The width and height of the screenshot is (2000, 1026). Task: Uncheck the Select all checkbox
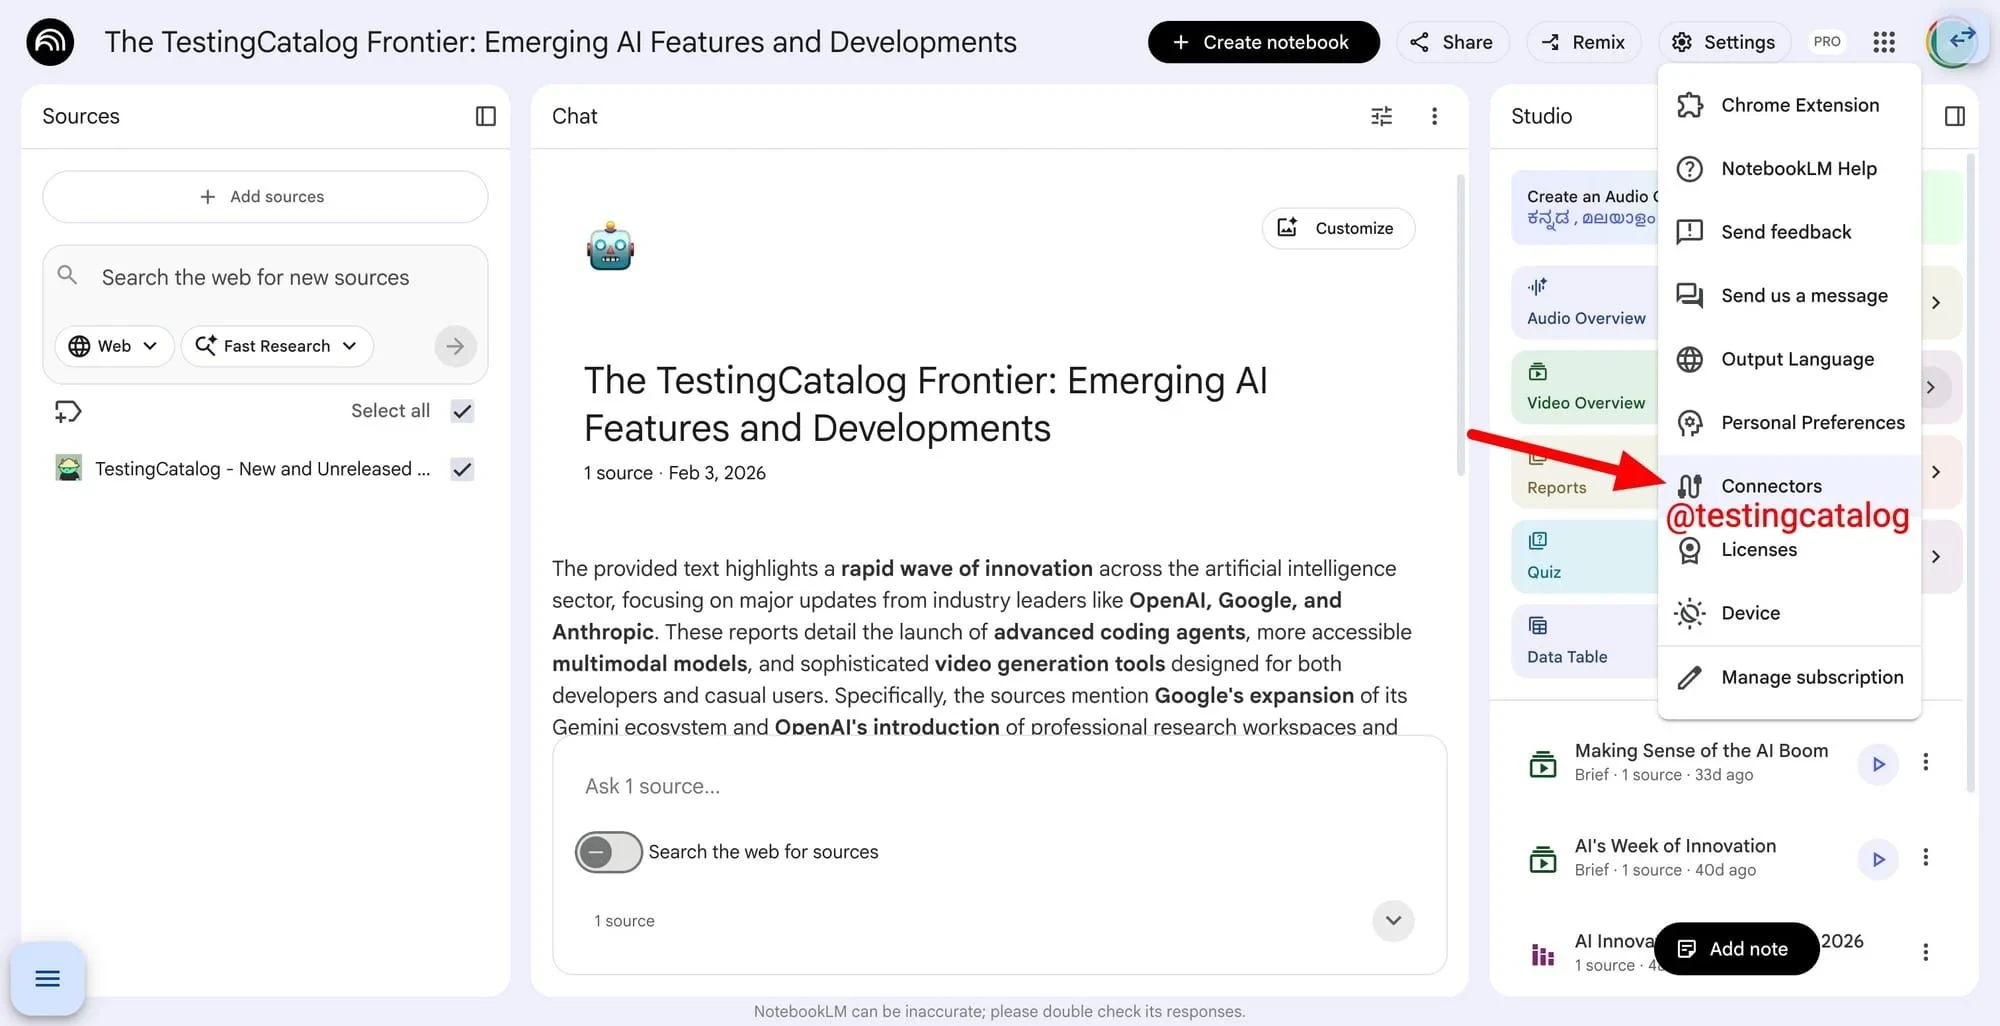pyautogui.click(x=462, y=411)
